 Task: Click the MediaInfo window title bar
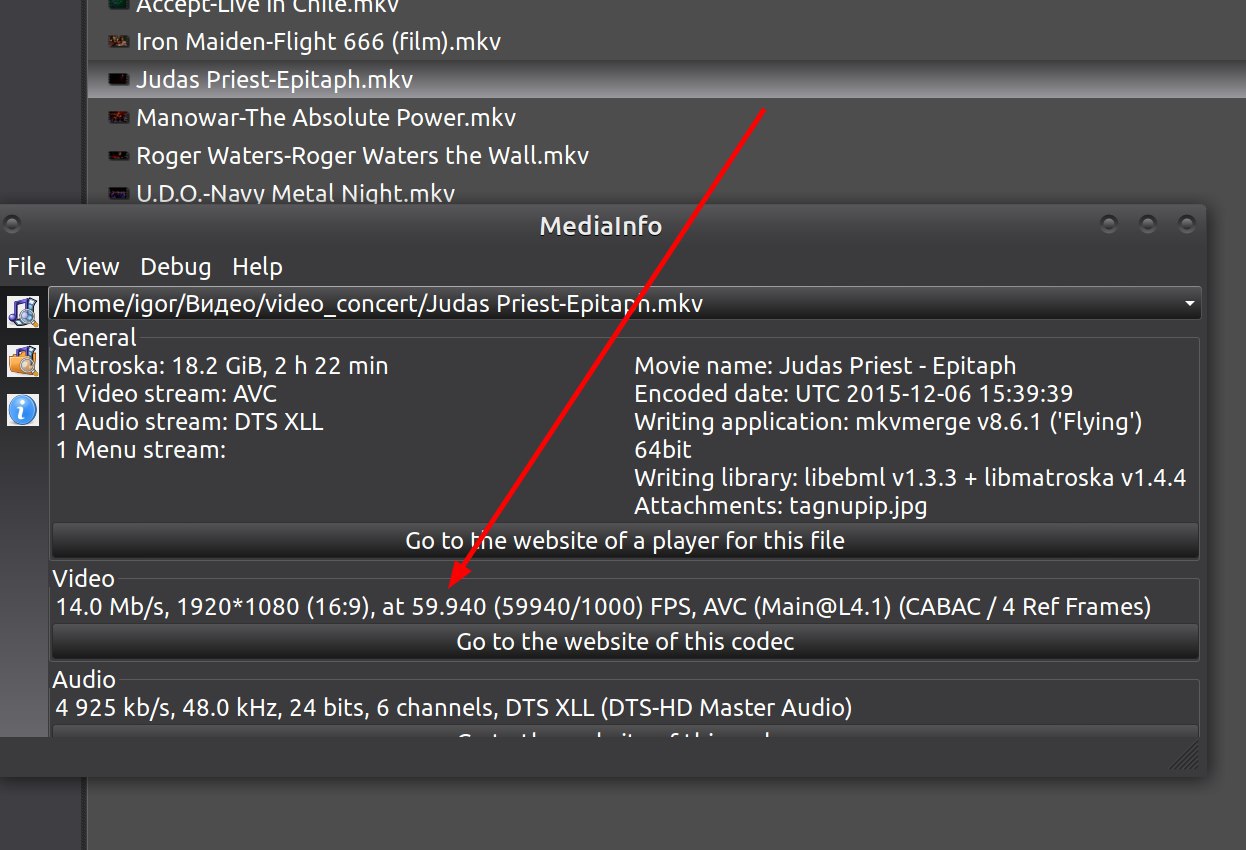point(600,226)
